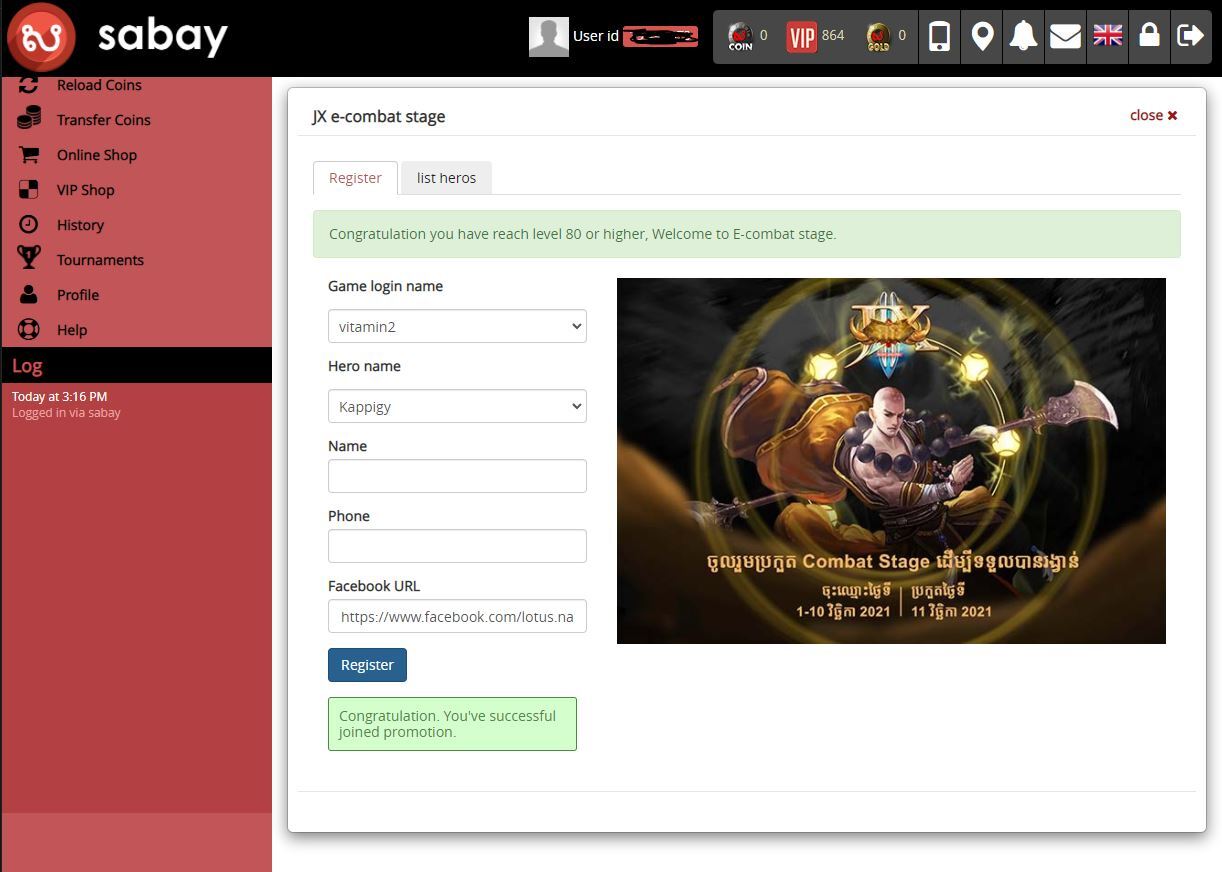1222x872 pixels.
Task: Open the location pin icon
Action: click(982, 37)
